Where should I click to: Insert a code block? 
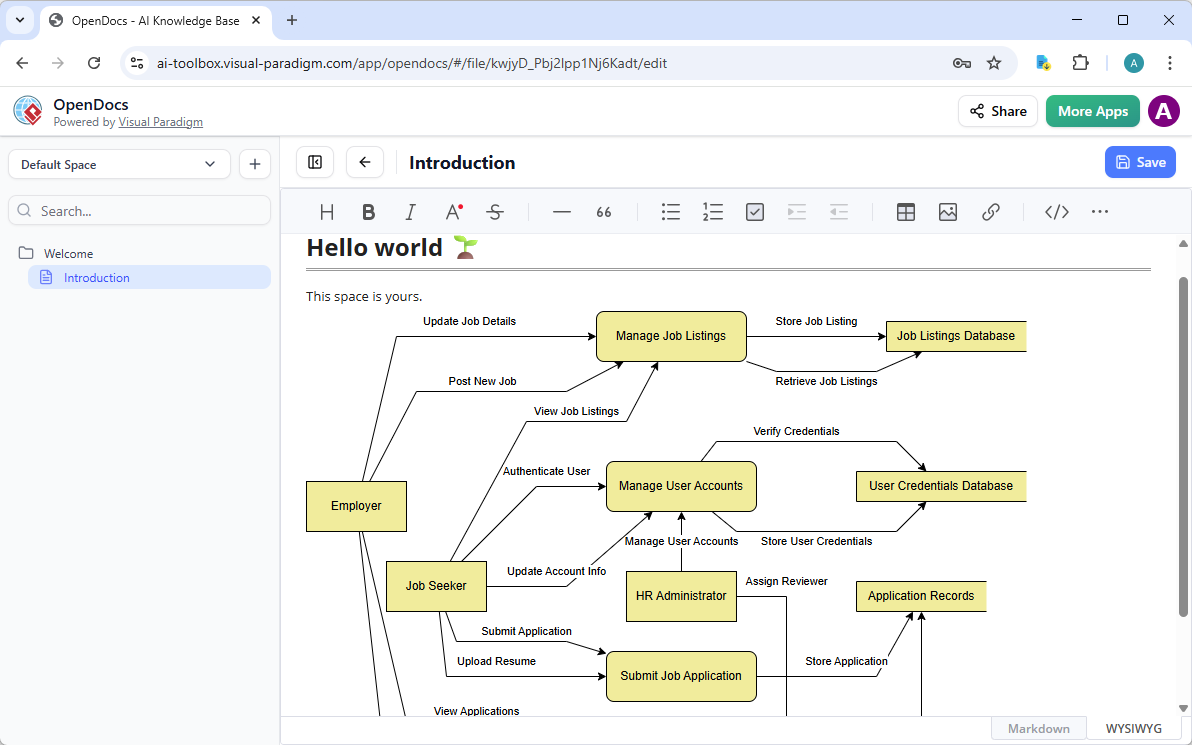(x=1056, y=211)
